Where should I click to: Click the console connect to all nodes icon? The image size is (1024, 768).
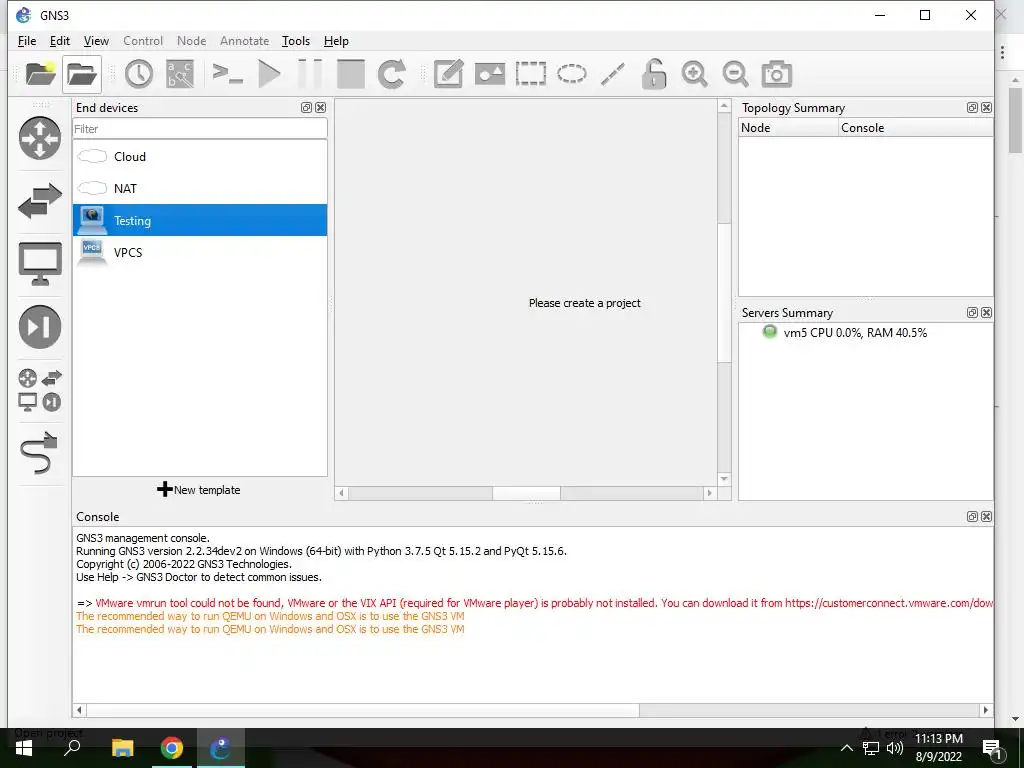[x=228, y=74]
